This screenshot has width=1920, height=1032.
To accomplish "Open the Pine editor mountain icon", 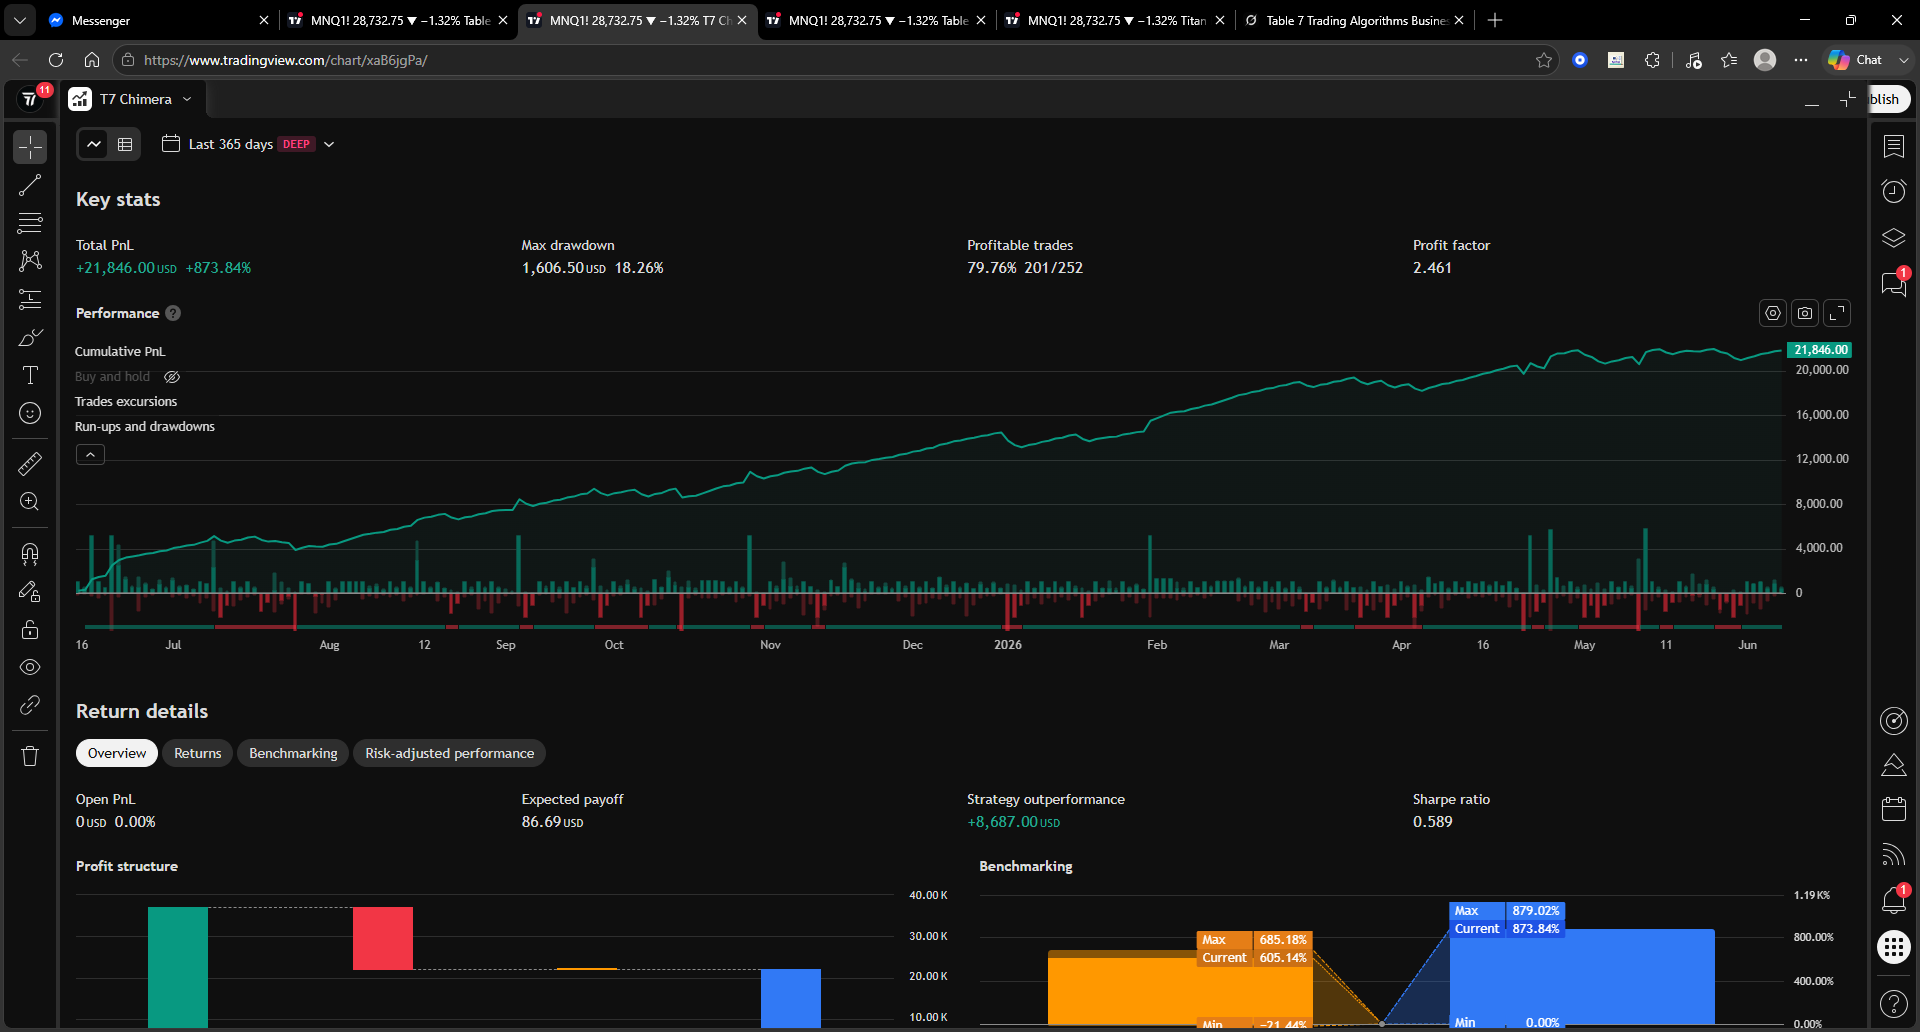I will 1894,765.
